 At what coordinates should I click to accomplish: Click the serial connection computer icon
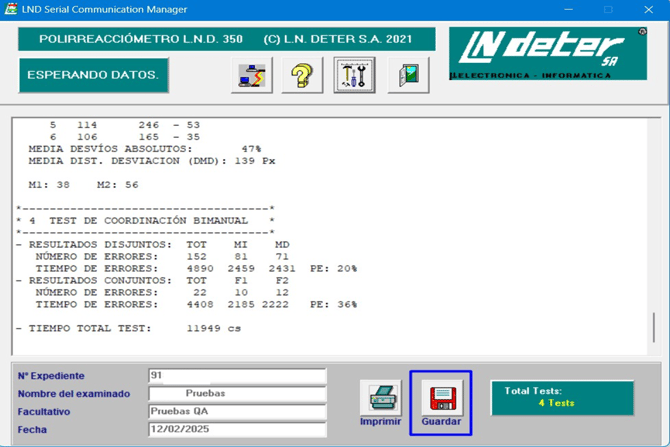(252, 75)
